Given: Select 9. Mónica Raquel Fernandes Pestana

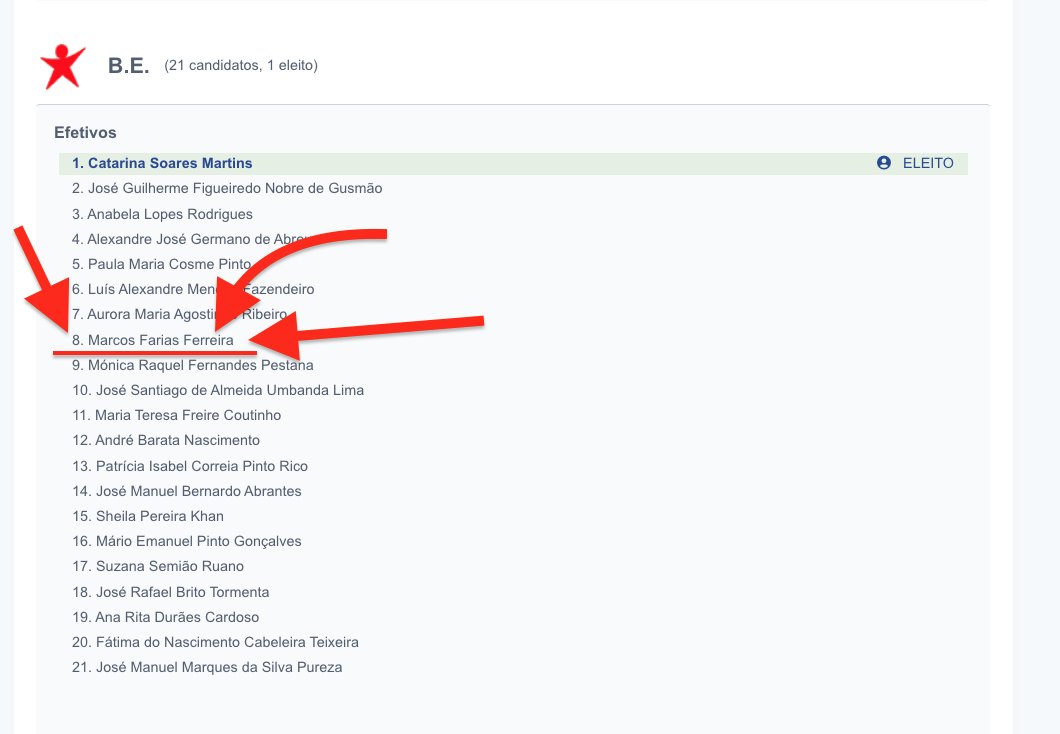Looking at the screenshot, I should point(193,365).
